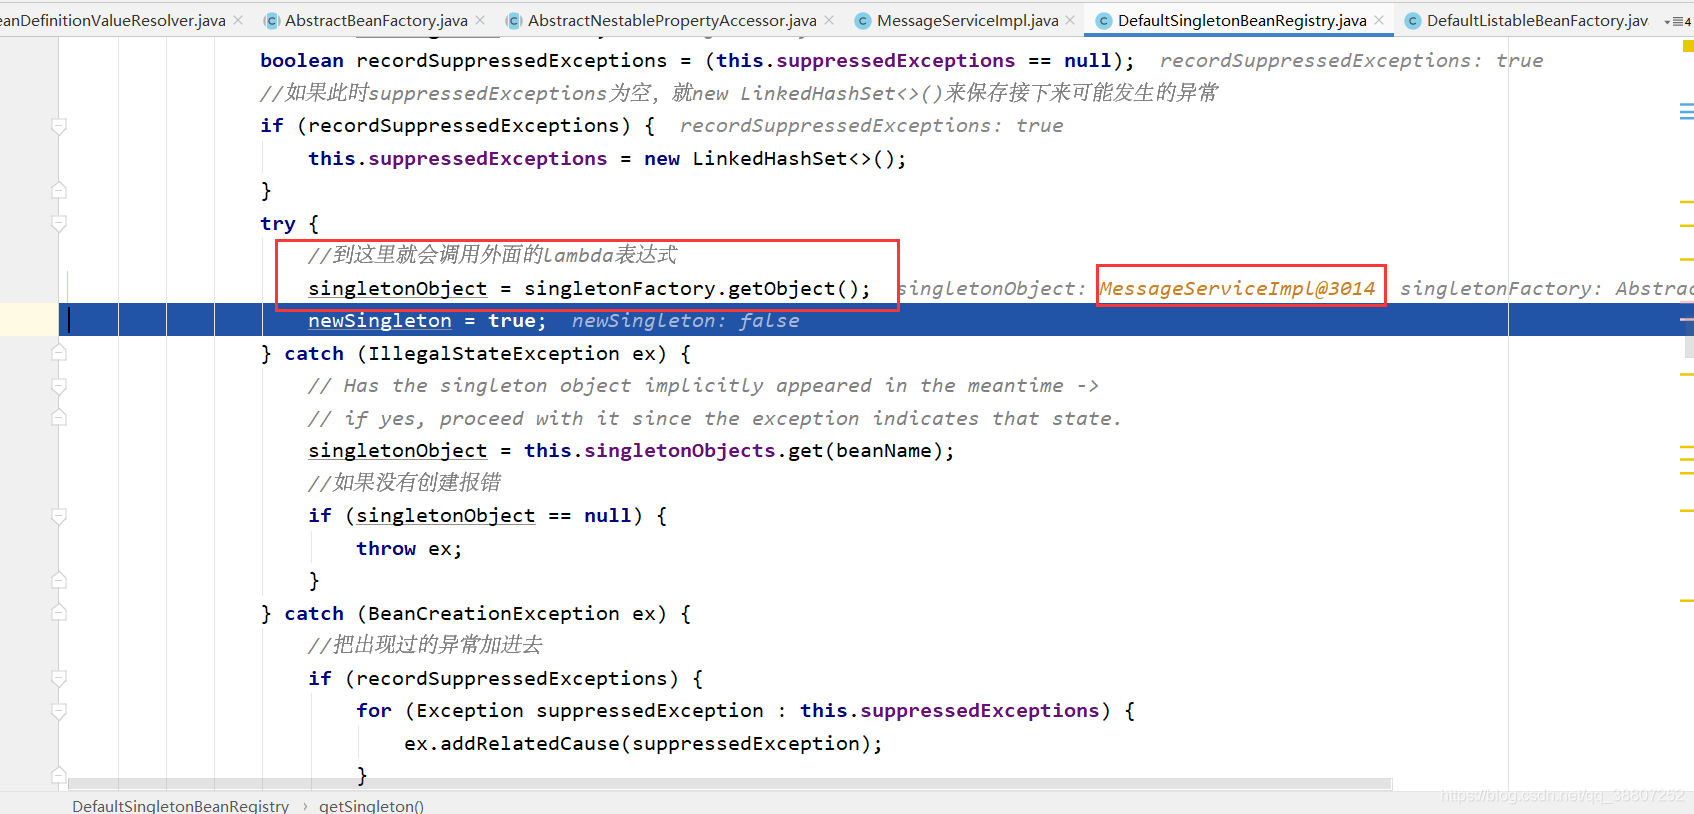This screenshot has width=1694, height=814.
Task: Close the DefaultSingletonBeanRegistry.java tab
Action: tap(1379, 20)
